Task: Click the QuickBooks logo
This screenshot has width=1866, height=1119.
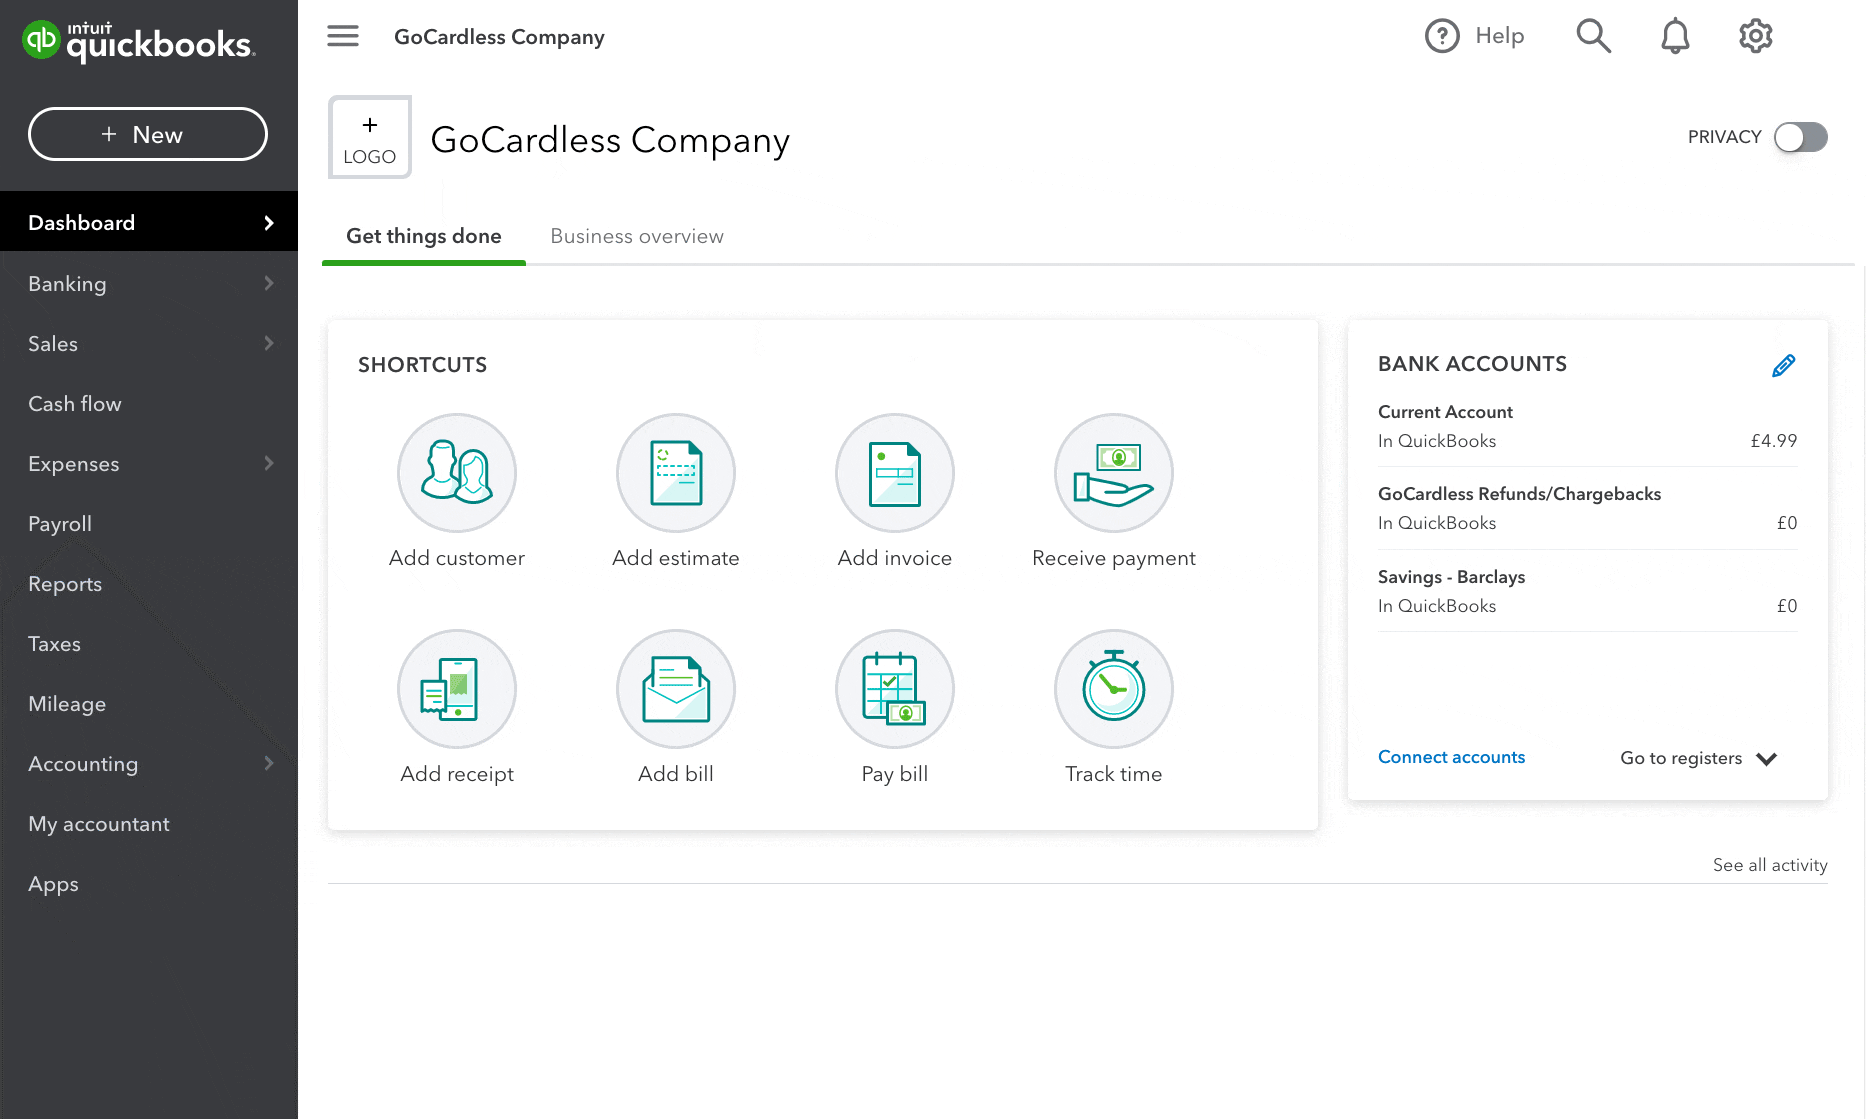Action: pos(139,41)
